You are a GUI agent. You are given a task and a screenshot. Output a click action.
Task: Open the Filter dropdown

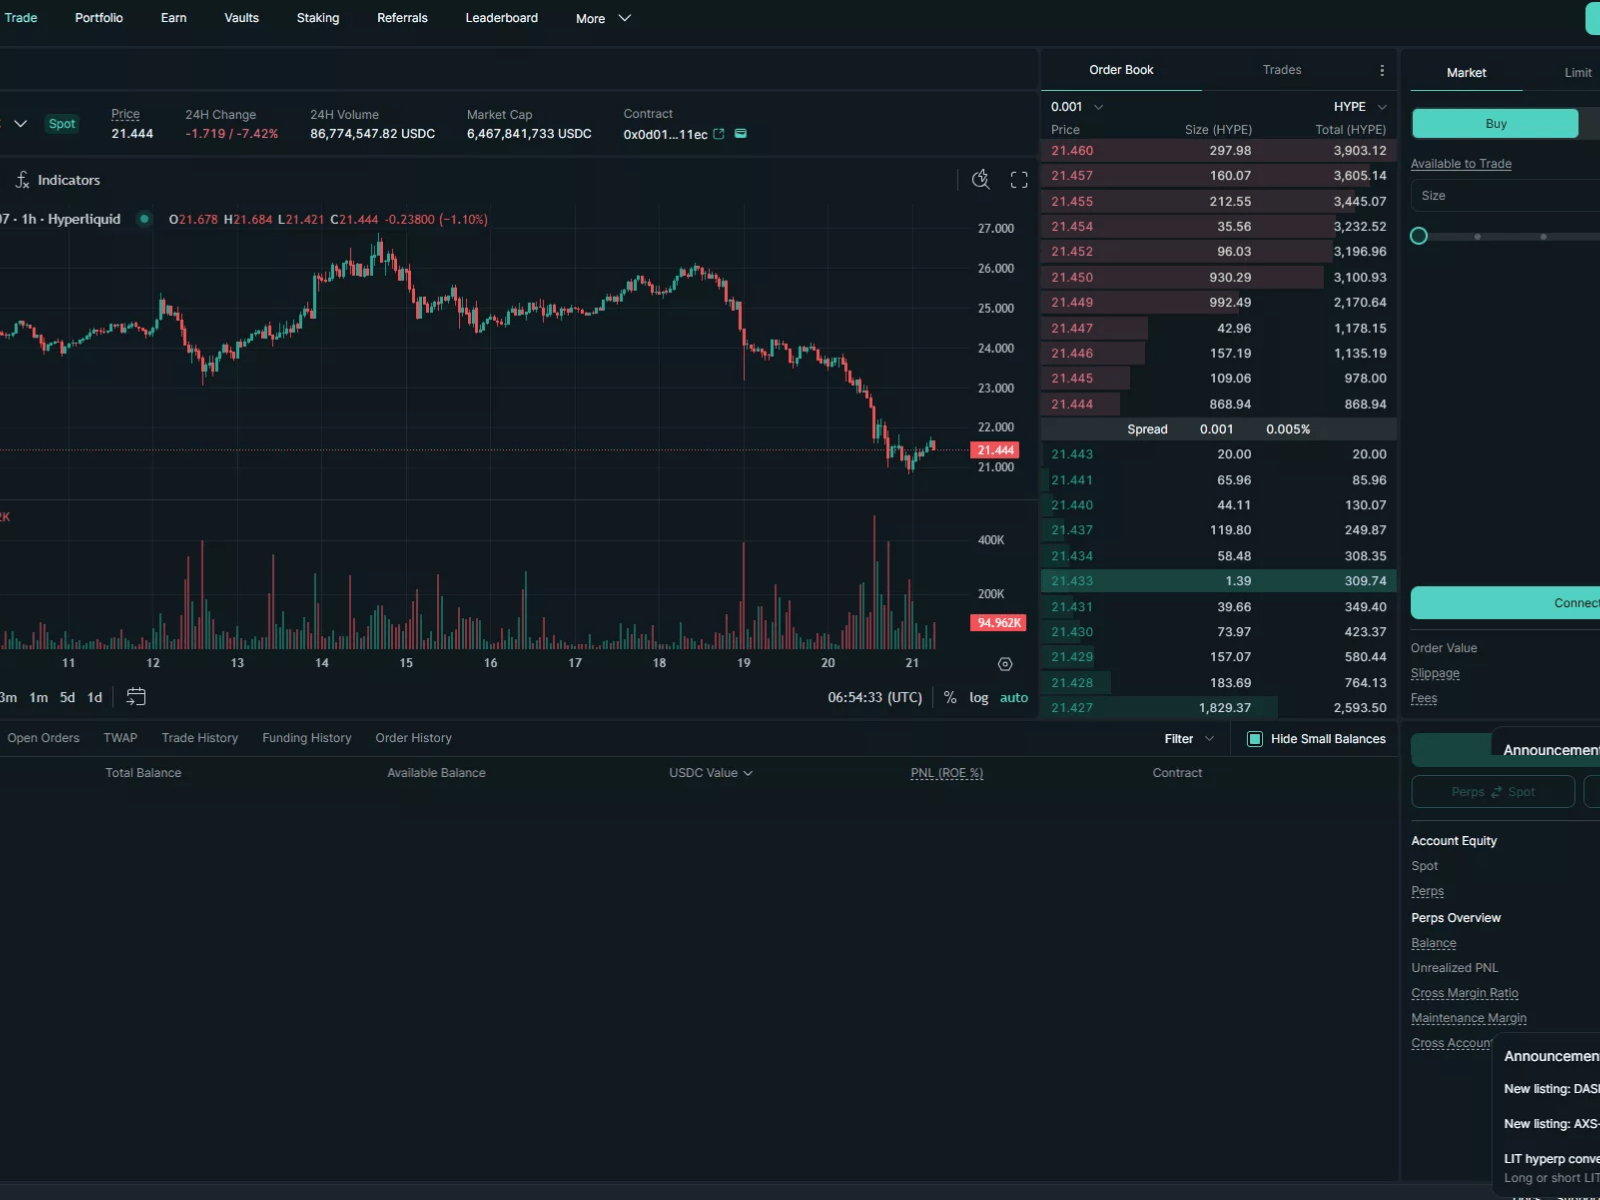point(1189,739)
